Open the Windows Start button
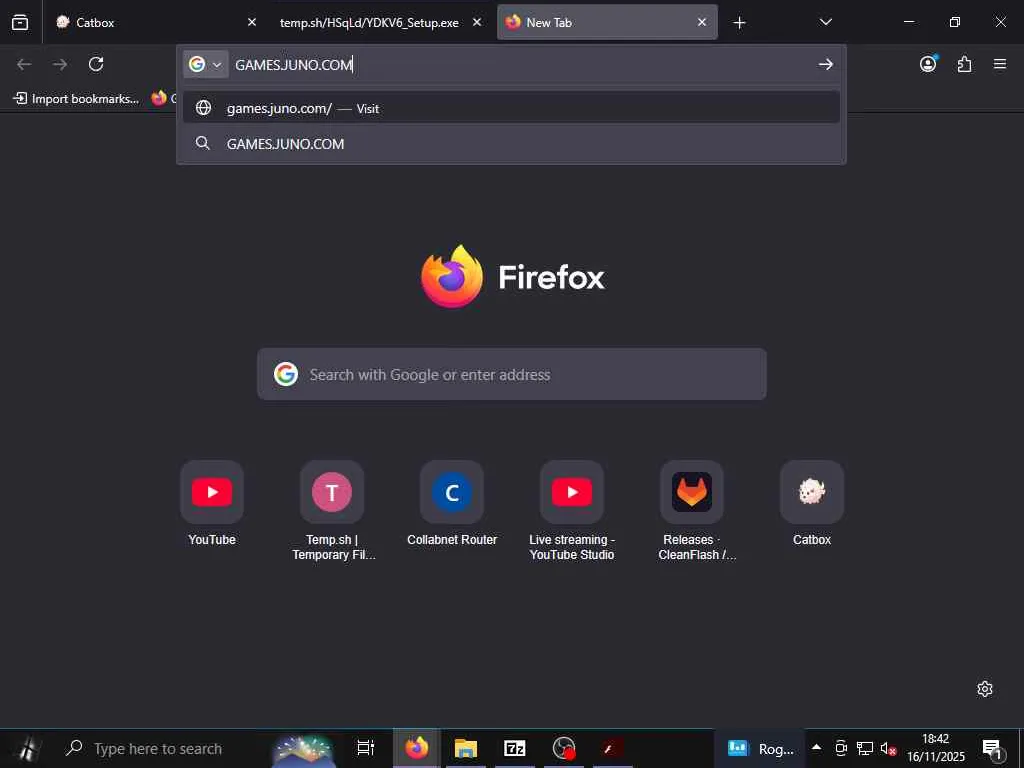 [27, 748]
